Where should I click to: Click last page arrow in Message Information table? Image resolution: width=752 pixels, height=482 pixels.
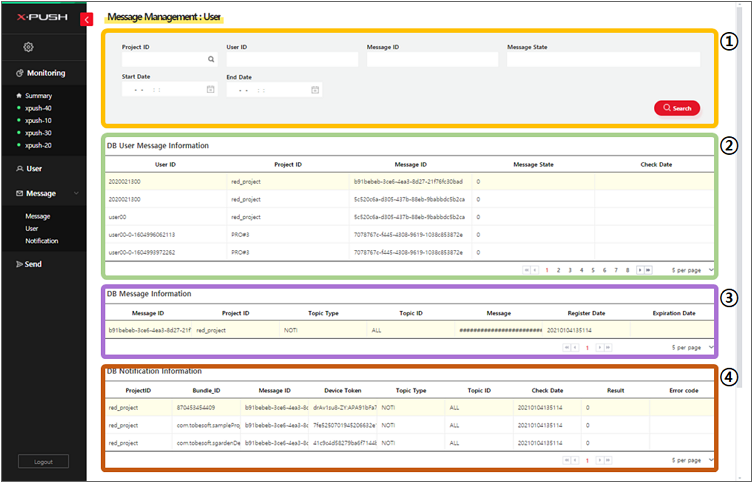[608, 347]
